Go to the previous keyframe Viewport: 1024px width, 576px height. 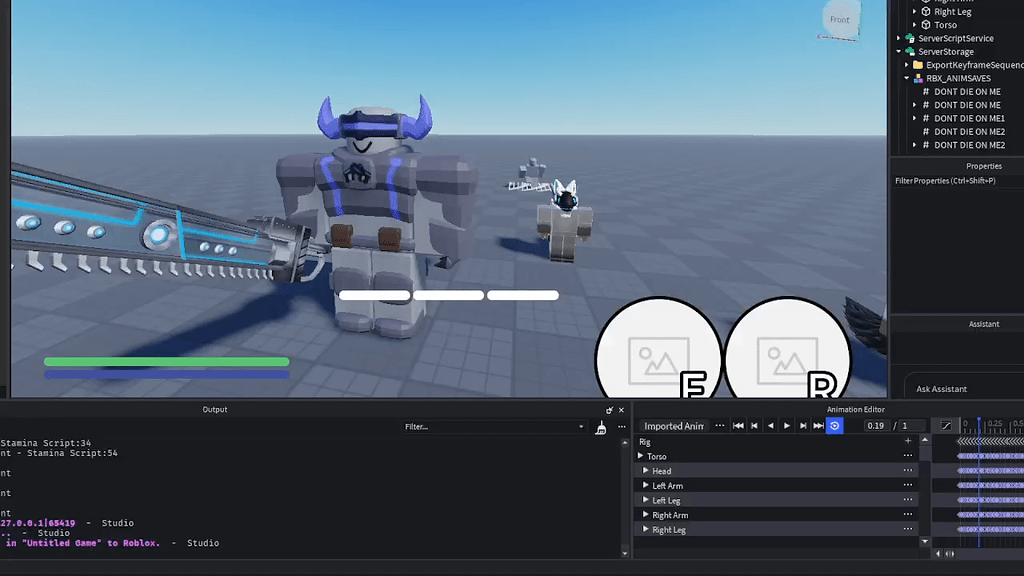[x=754, y=426]
